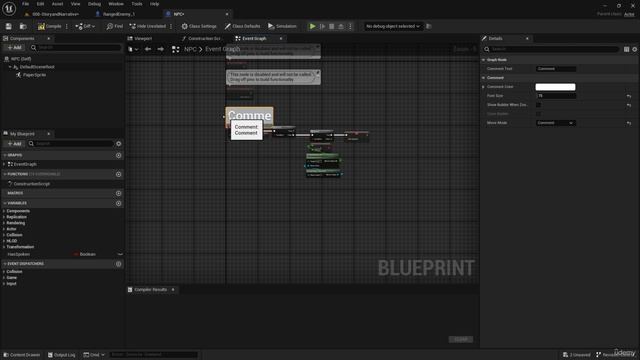Select ConstructionScript function
The image size is (640, 360).
pos(32,184)
